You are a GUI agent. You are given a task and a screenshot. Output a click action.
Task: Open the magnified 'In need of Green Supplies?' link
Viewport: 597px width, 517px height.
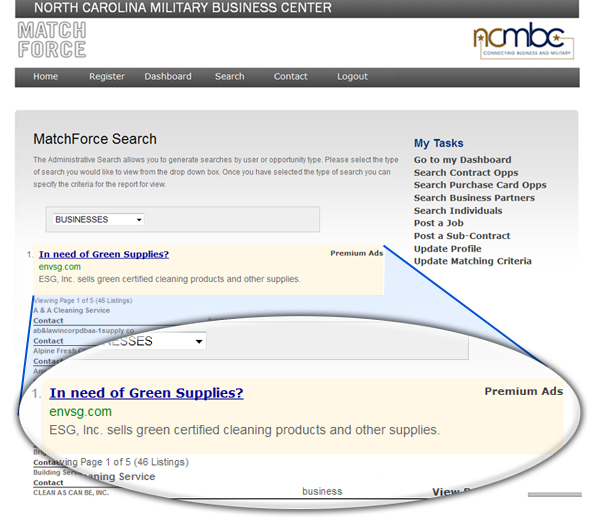coord(146,393)
